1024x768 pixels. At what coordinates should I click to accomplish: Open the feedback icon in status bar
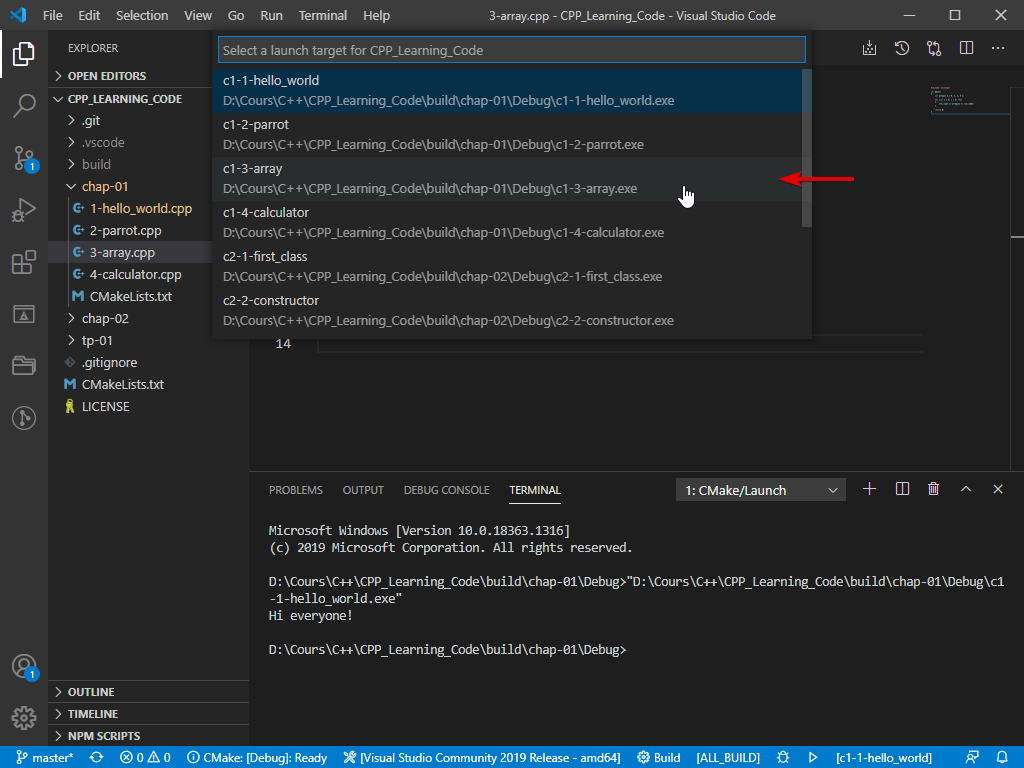(x=972, y=758)
